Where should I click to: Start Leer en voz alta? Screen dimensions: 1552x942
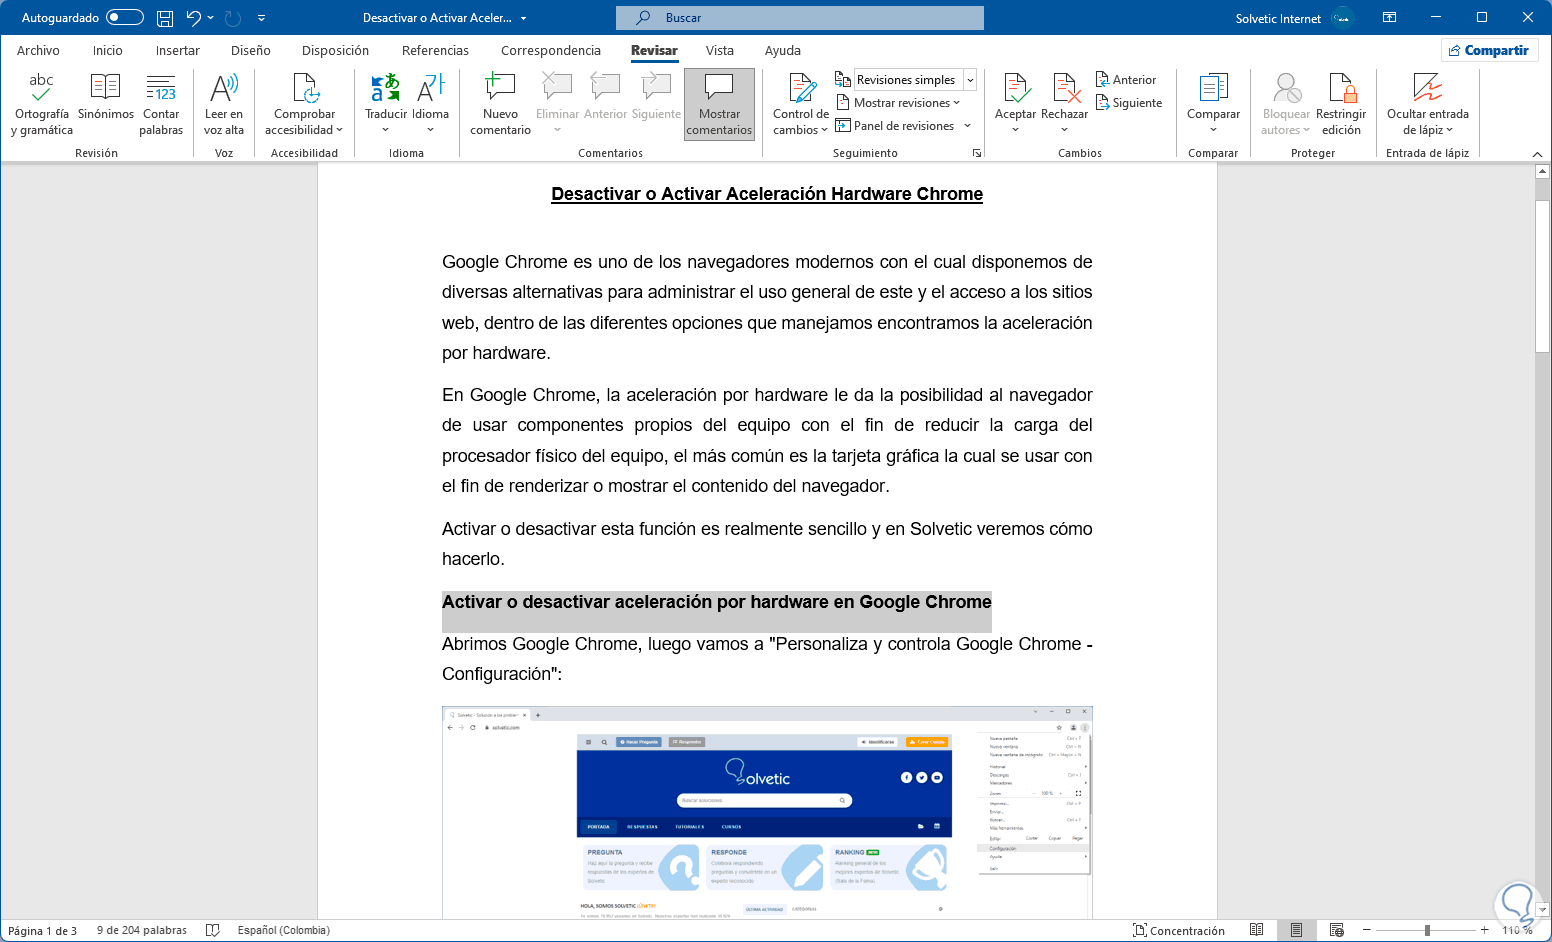point(224,104)
